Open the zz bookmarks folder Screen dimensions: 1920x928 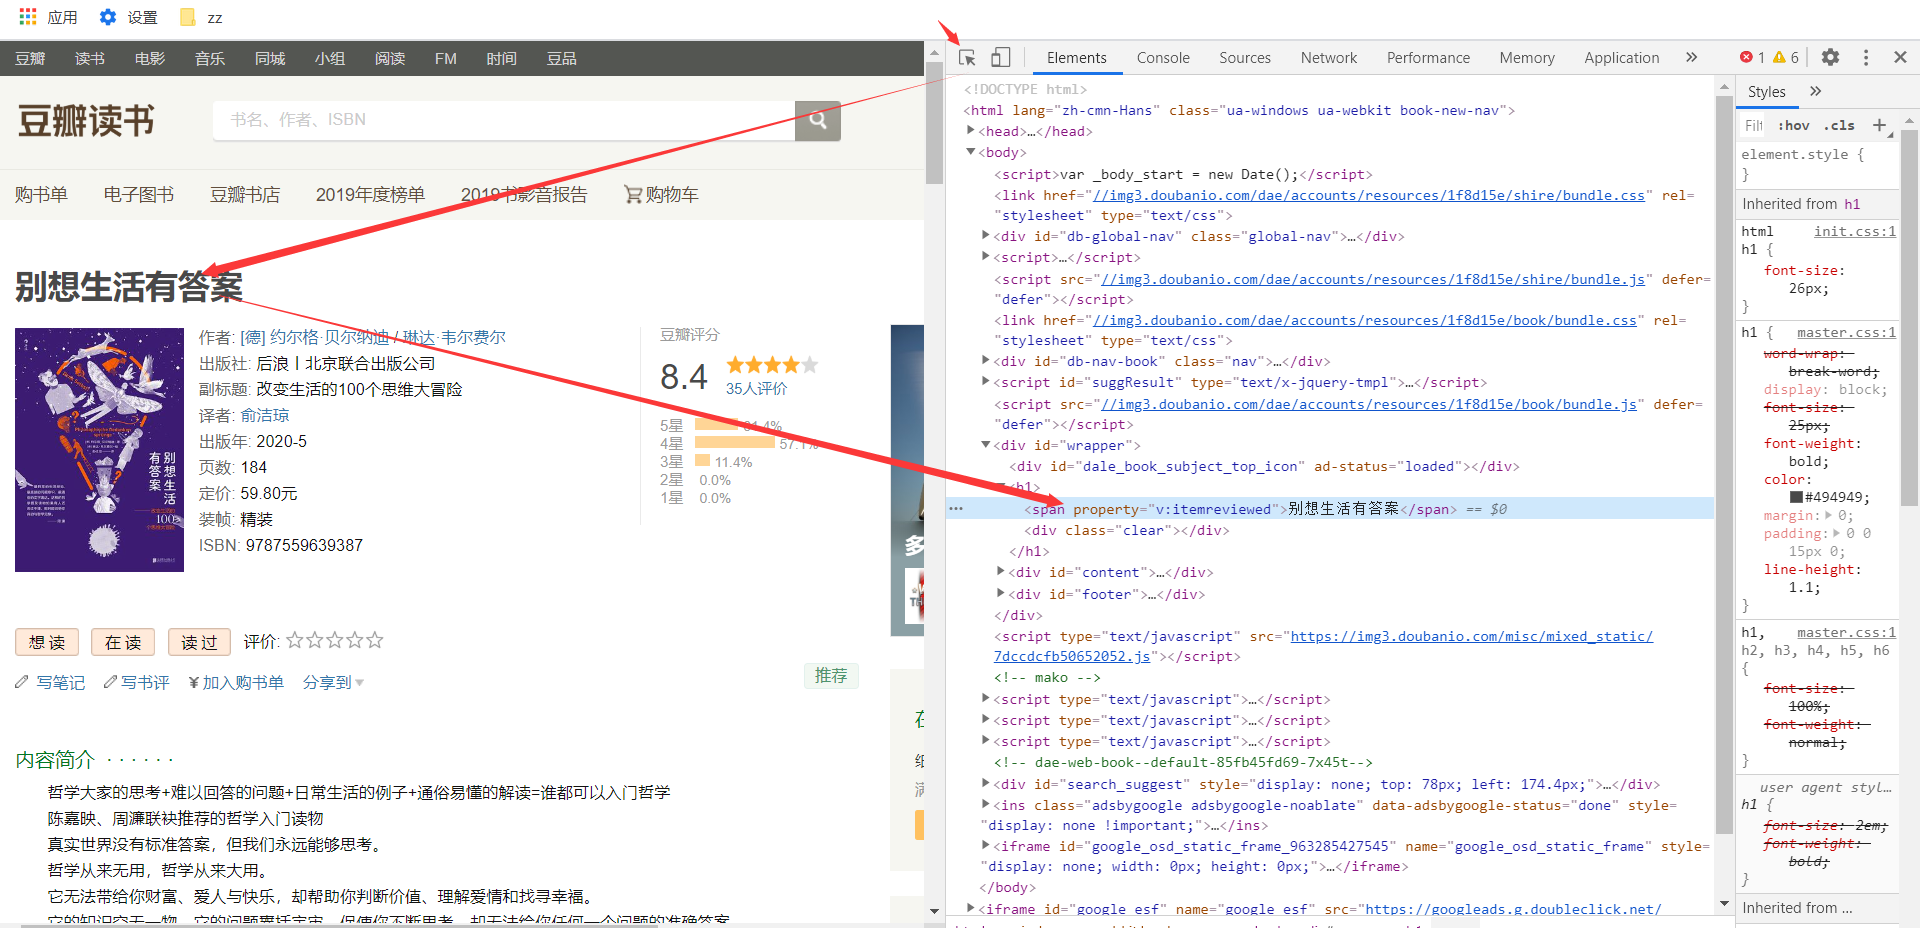201,17
